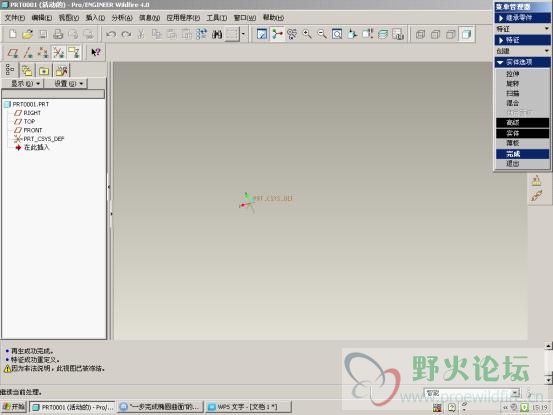Viewport: 553px width, 415px height.
Task: Click the Repaint screen icon
Action: (262, 34)
